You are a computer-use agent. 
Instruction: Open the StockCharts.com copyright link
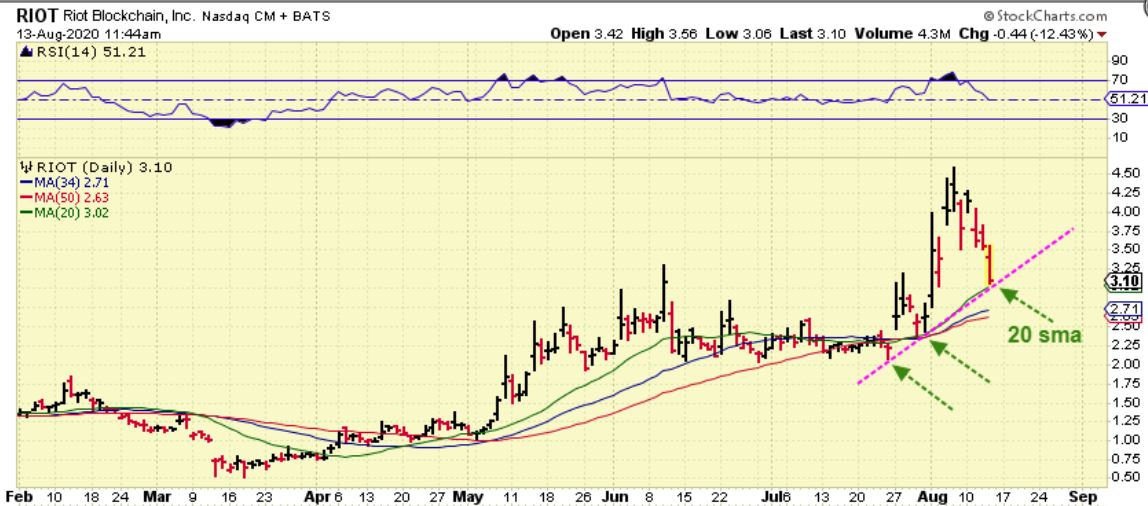coord(1046,15)
